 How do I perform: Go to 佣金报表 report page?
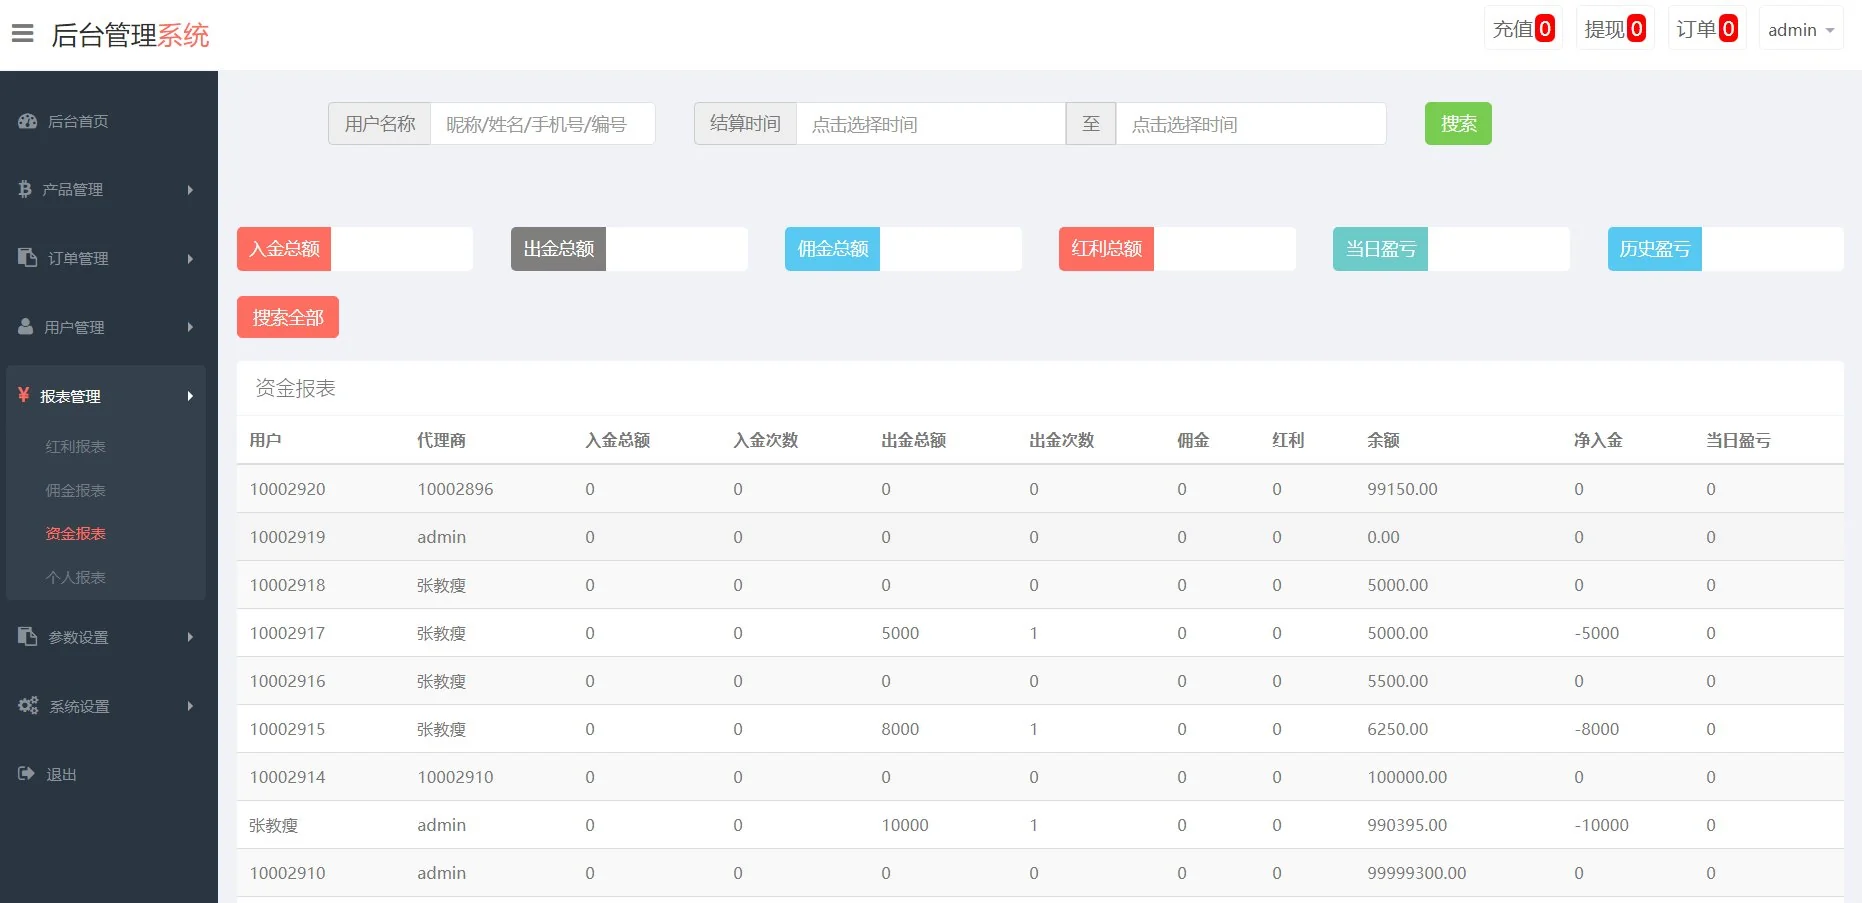(76, 491)
